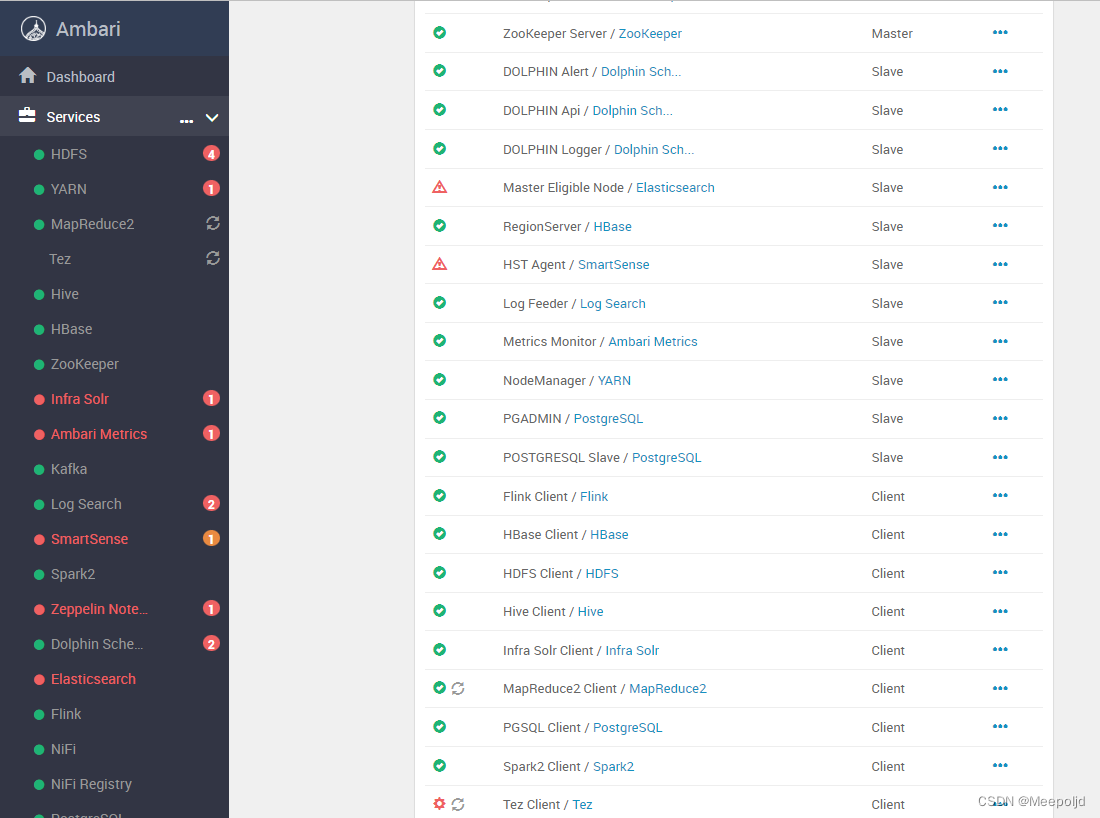Image resolution: width=1100 pixels, height=818 pixels.
Task: Open PostgreSQL link beside PGADMIN
Action: pyautogui.click(x=608, y=419)
